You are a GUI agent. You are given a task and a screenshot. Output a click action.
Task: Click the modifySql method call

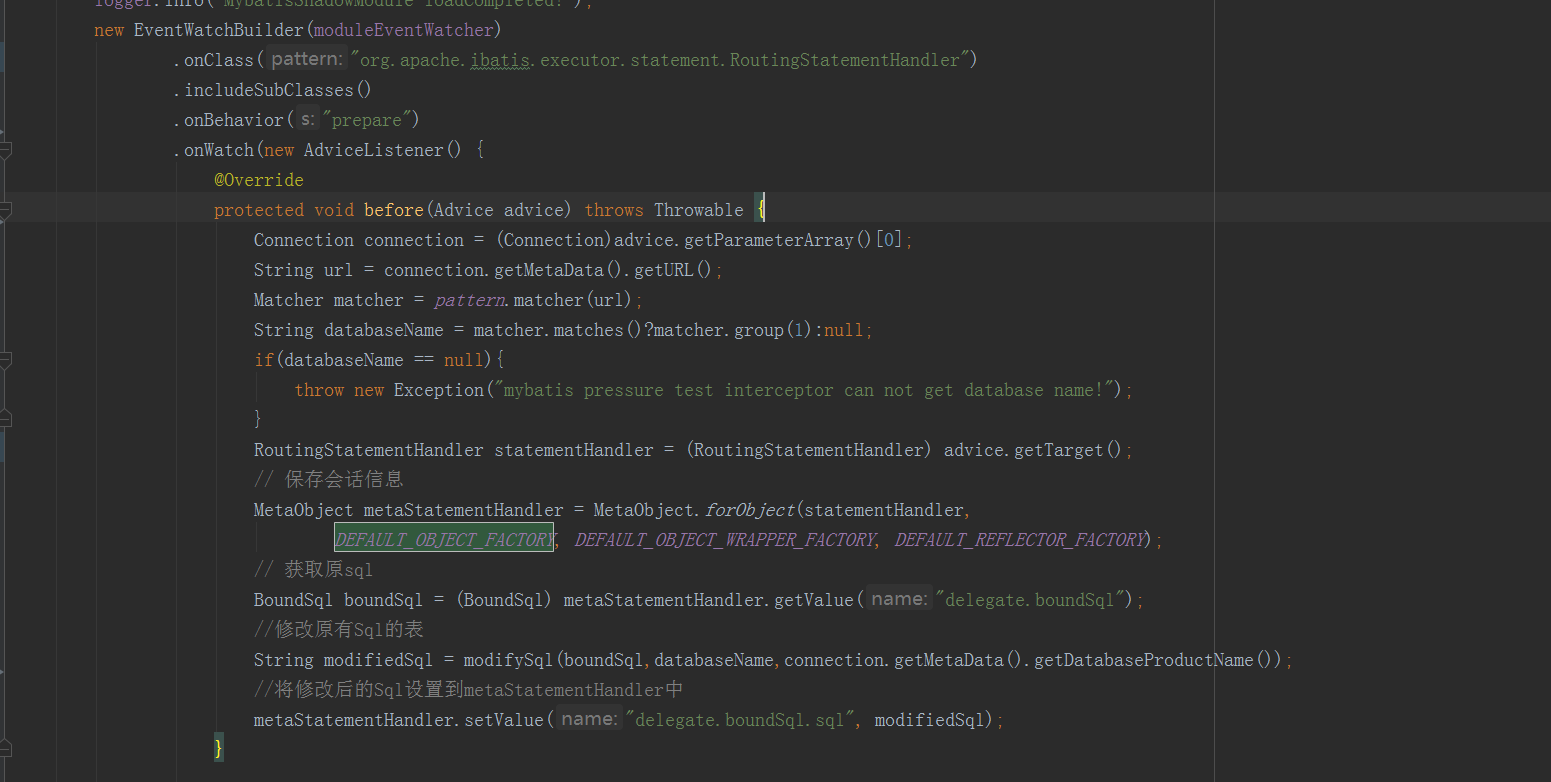pyautogui.click(x=508, y=659)
